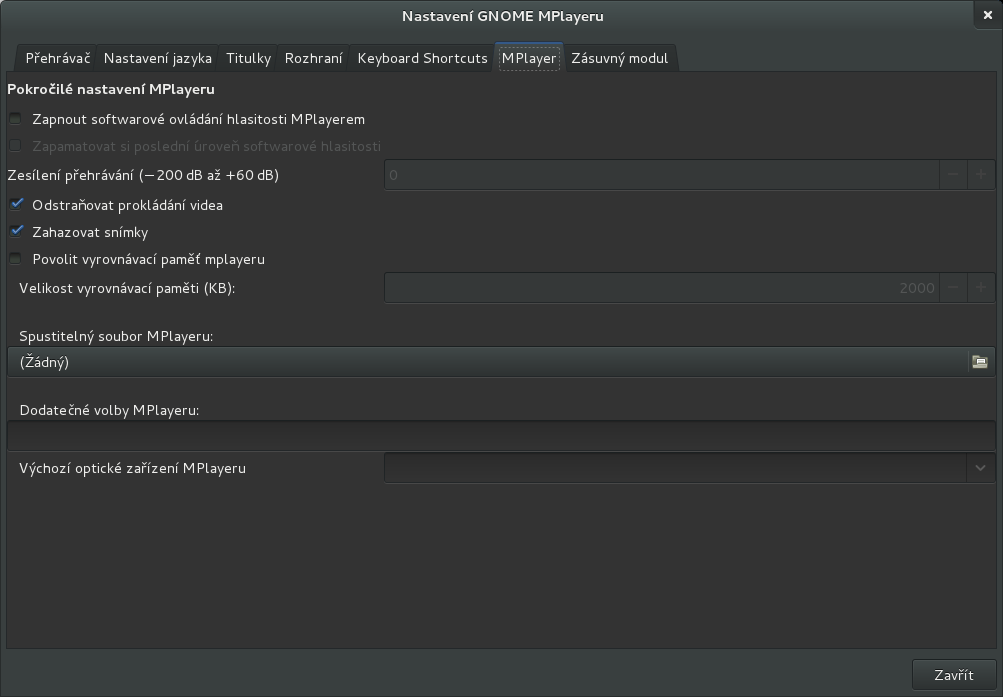The width and height of the screenshot is (1003, 697).
Task: Decrease cache size with minus button
Action: point(952,288)
